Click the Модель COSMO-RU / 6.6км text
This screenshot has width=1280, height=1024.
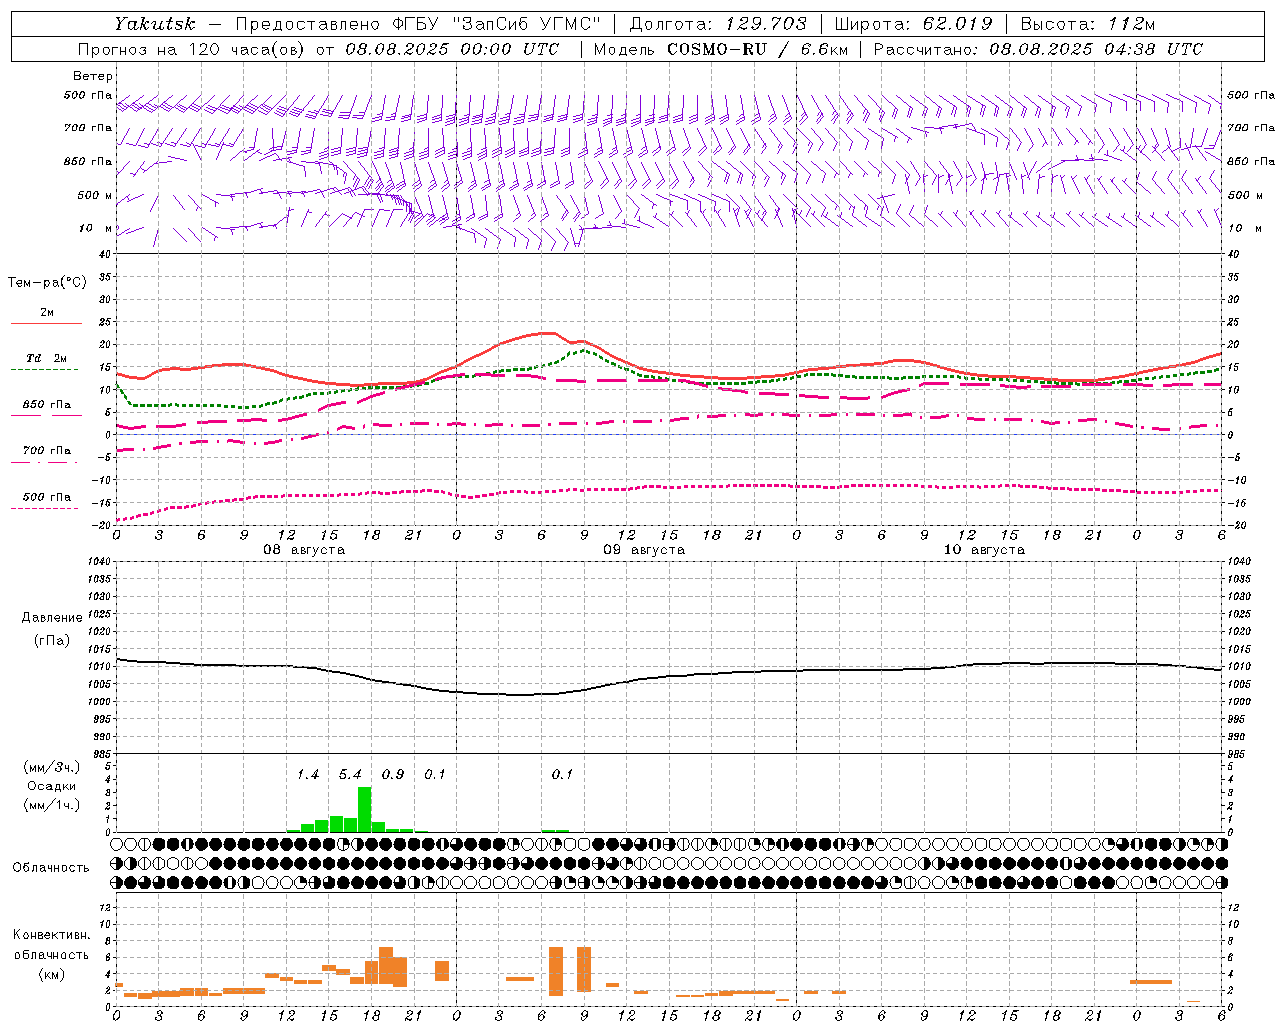pos(720,49)
